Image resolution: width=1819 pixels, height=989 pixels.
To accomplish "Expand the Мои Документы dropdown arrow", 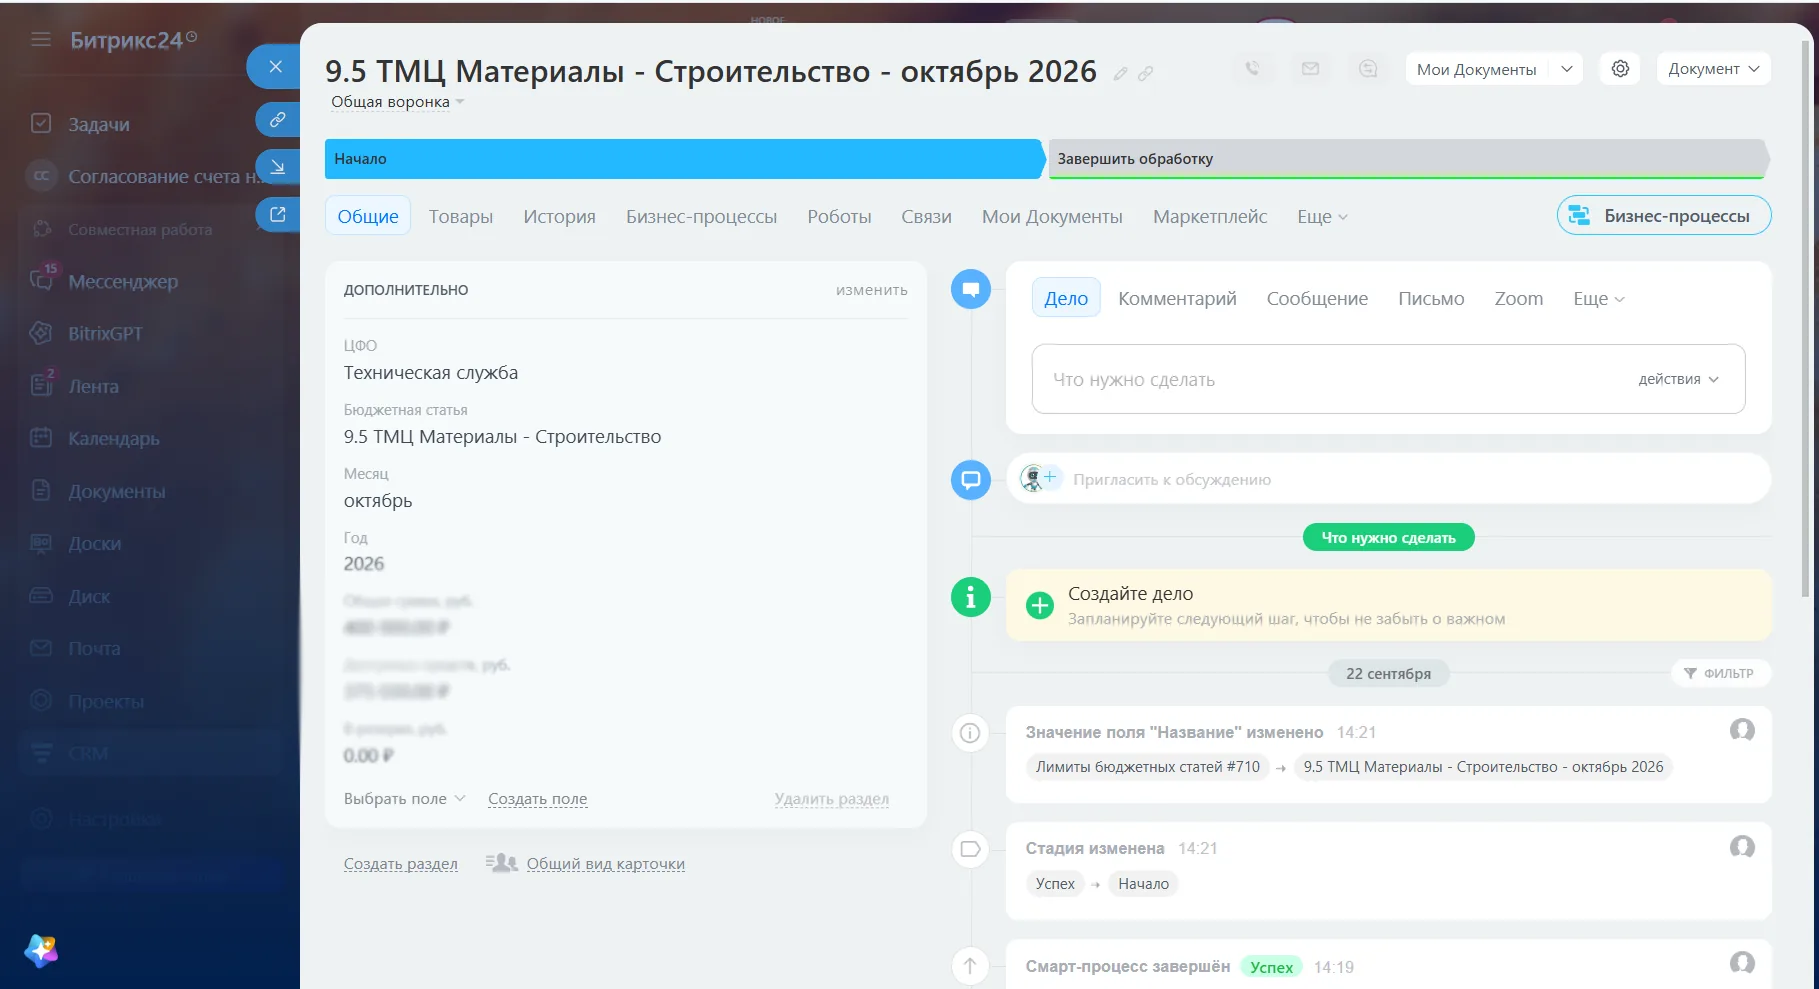I will [x=1567, y=69].
